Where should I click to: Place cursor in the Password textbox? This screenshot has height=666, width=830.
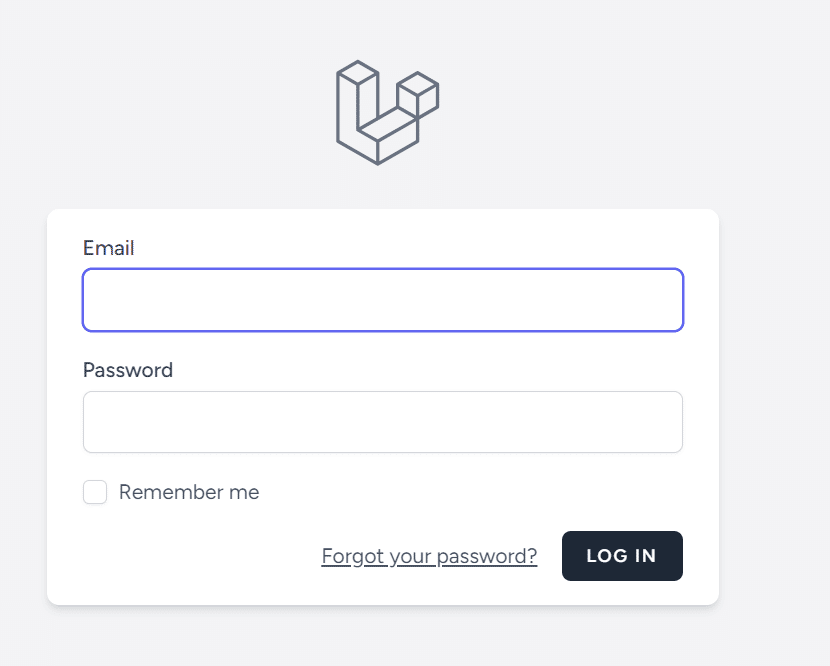tap(383, 422)
